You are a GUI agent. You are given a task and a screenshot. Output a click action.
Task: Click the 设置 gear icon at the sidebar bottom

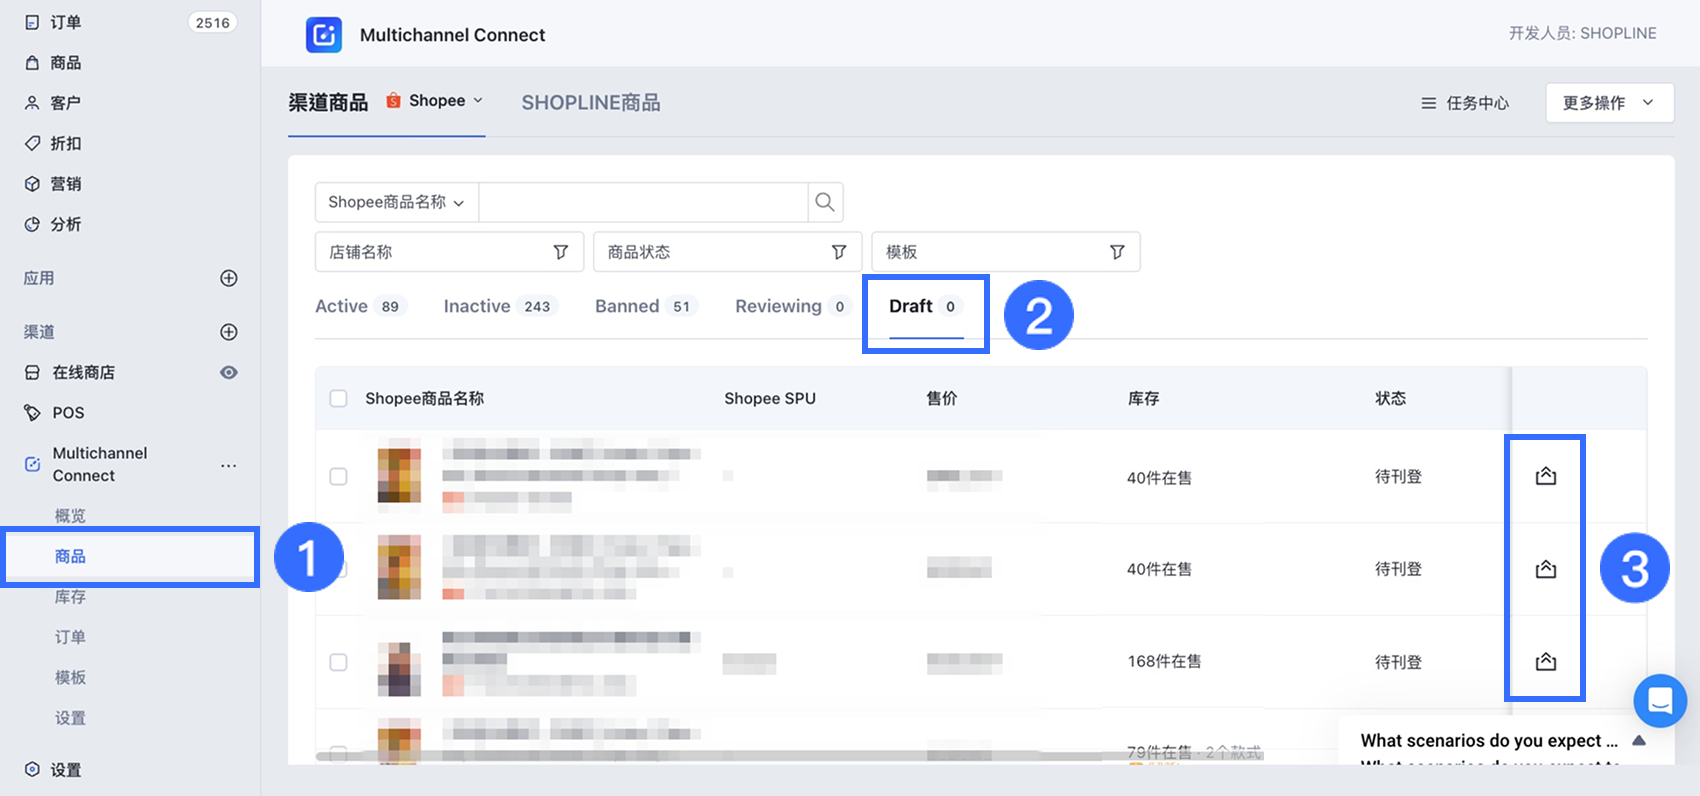click(32, 769)
